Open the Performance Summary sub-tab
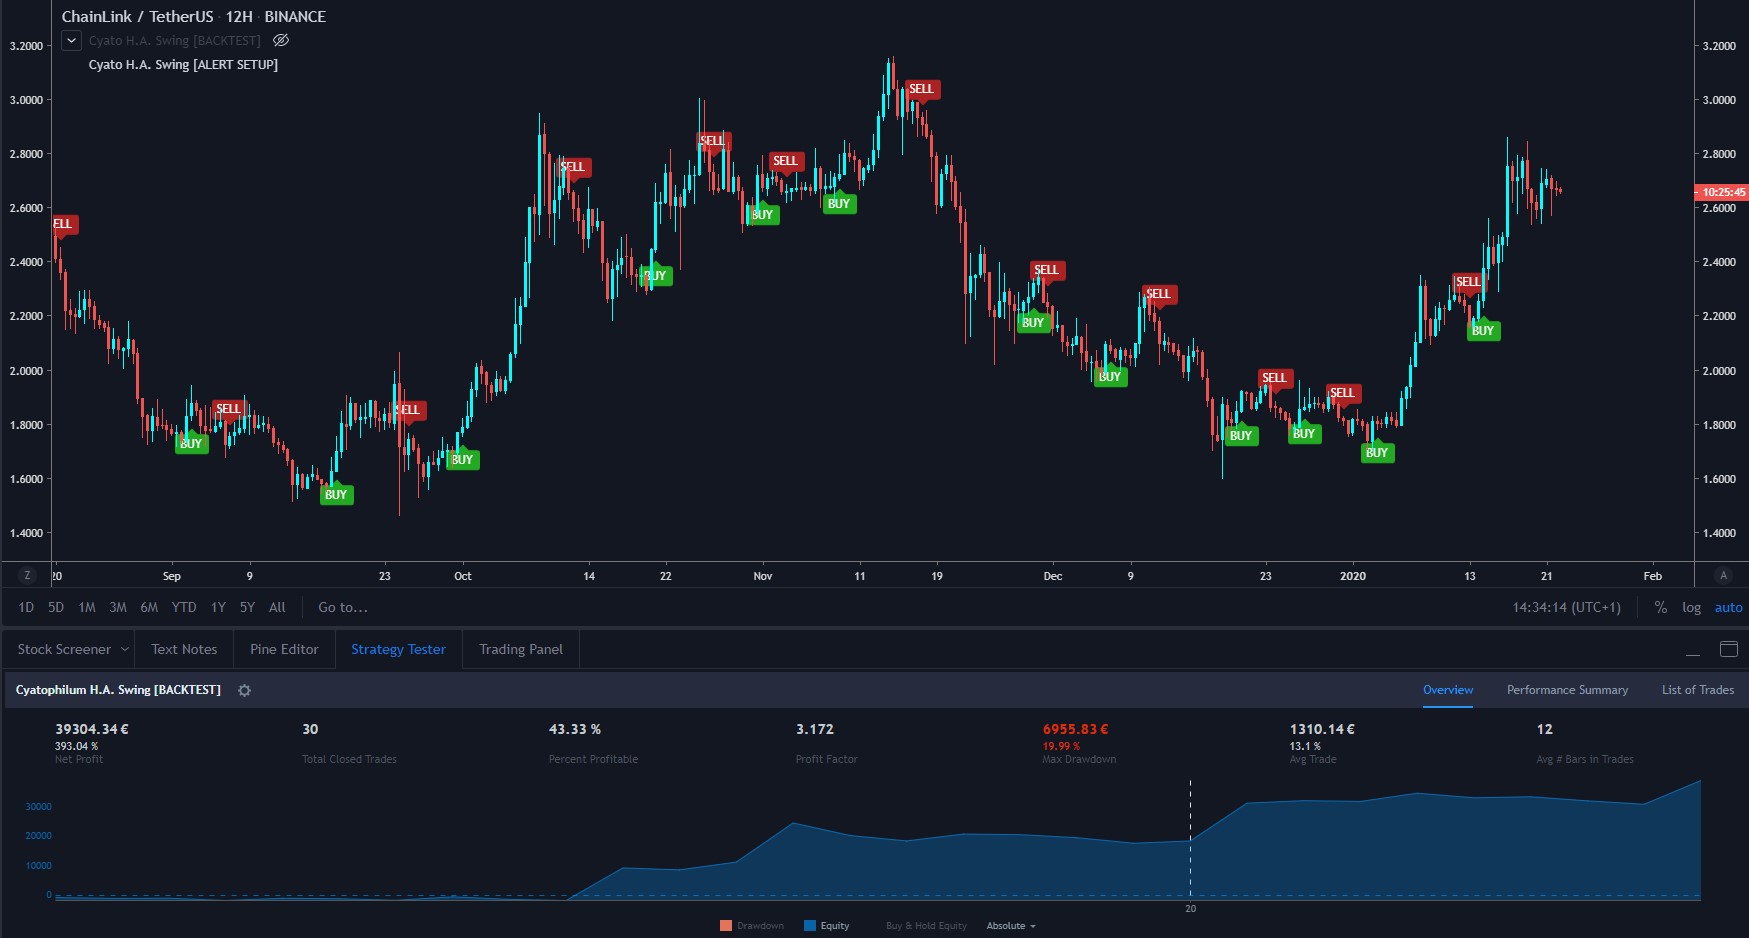Screen dimensions: 1749x938 1567,690
